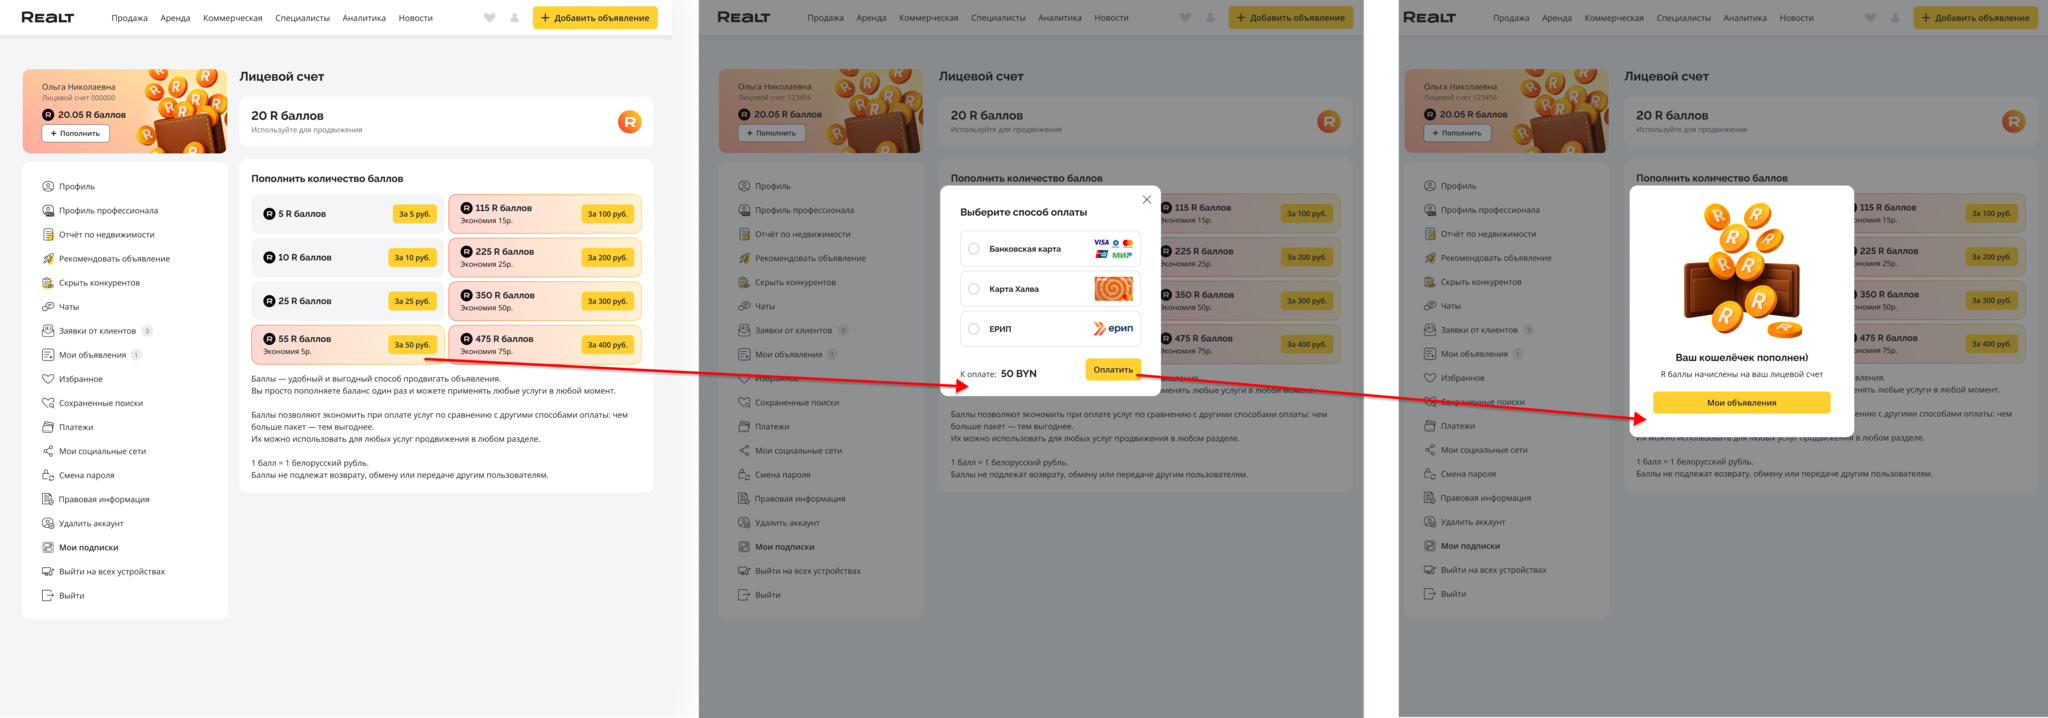Click the Пополнить button on the undimmed wallet card

pyautogui.click(x=76, y=133)
